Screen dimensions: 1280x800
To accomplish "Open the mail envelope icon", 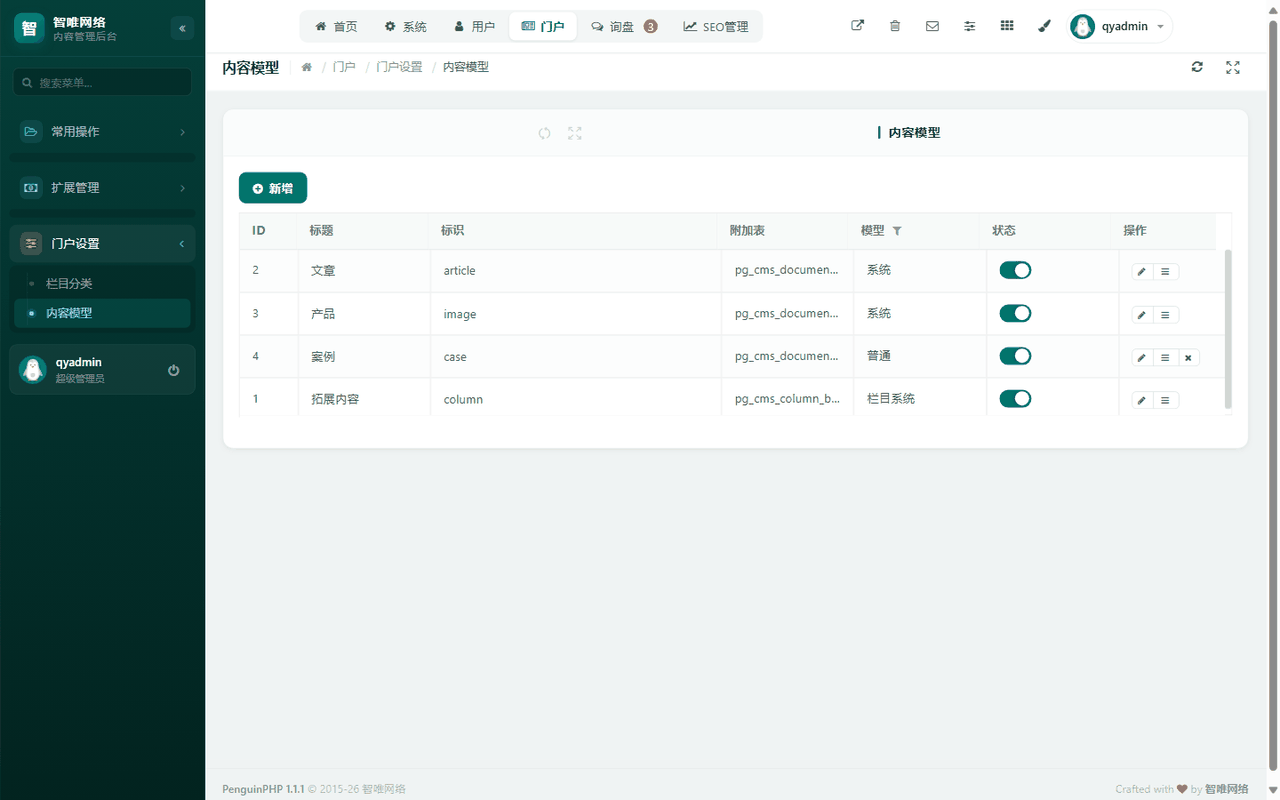I will coord(932,26).
